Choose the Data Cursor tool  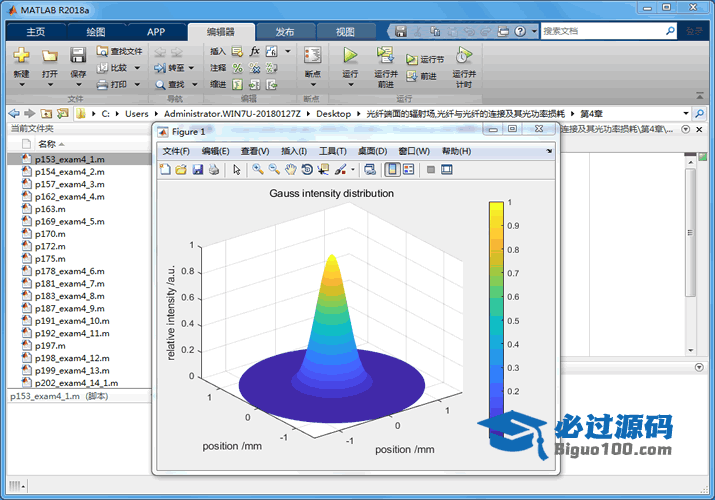(323, 170)
